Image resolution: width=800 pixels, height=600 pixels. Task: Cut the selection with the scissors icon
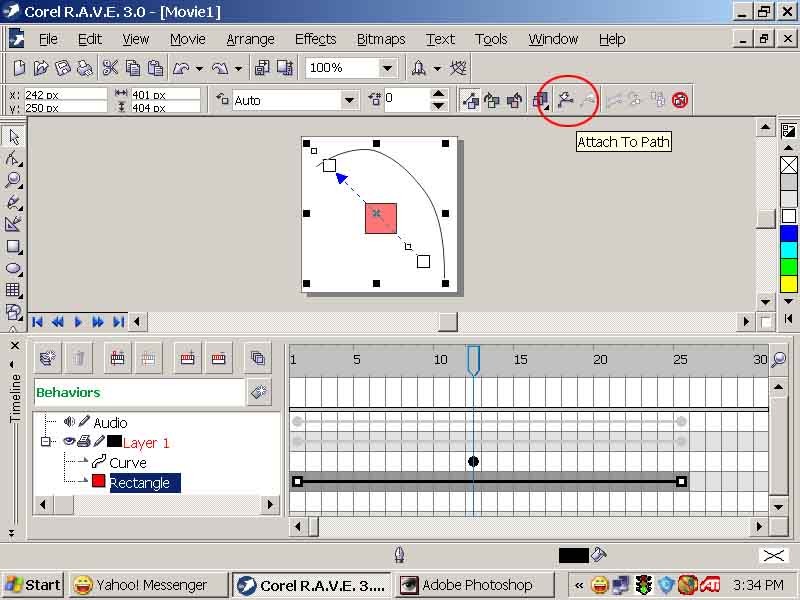110,67
